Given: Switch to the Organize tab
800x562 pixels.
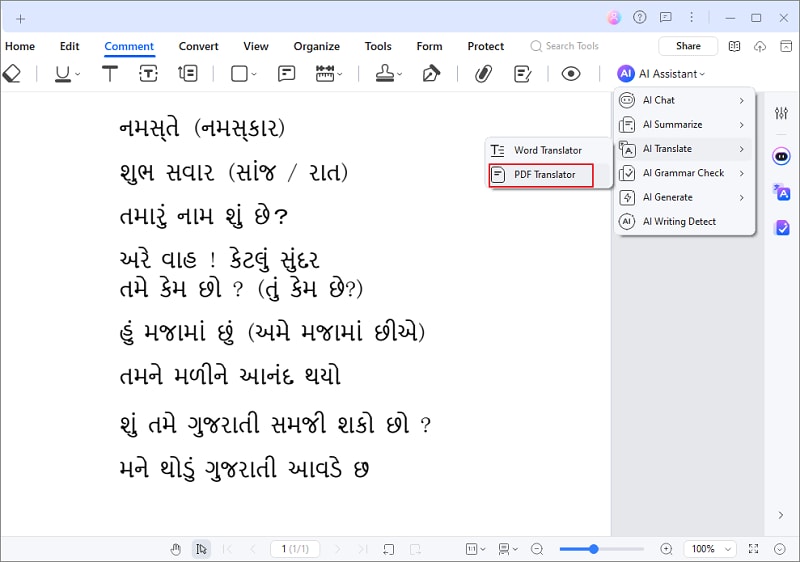Looking at the screenshot, I should click(316, 46).
